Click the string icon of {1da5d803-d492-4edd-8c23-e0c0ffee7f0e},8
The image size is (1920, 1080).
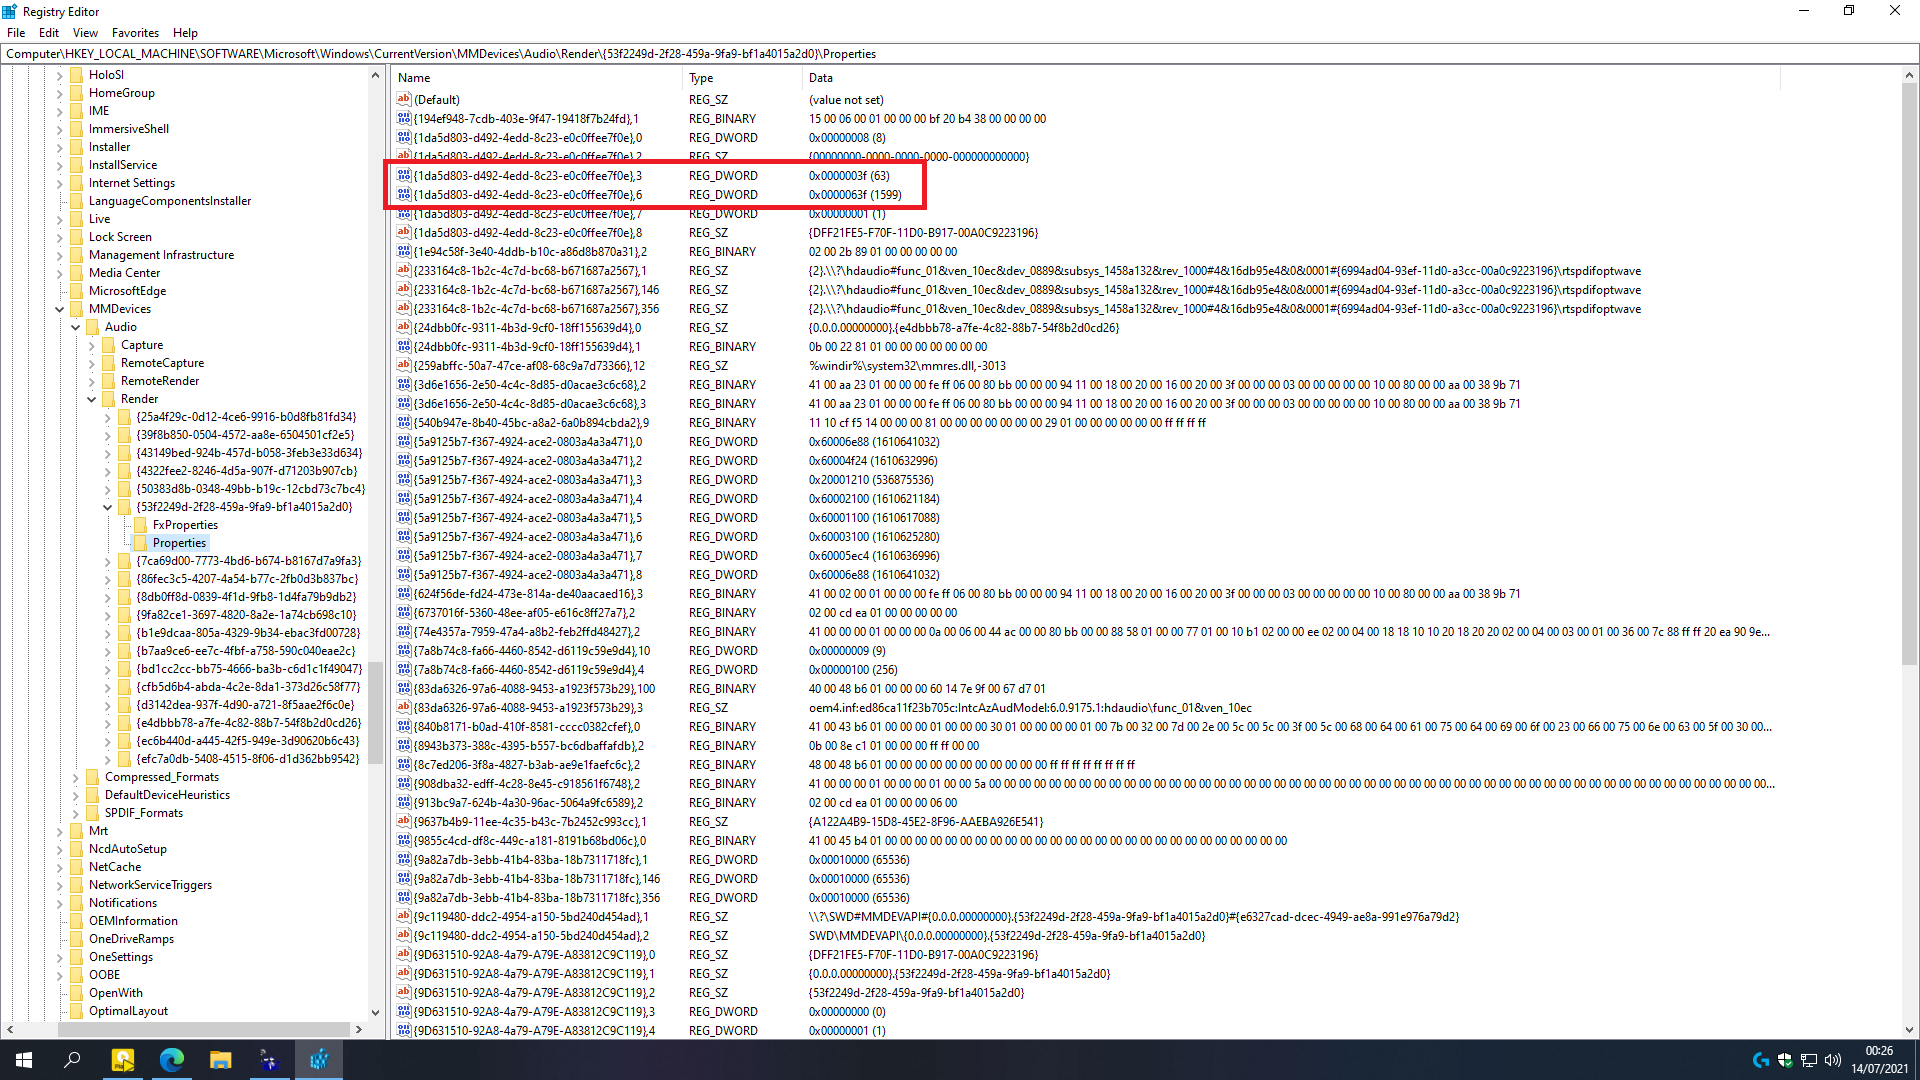[404, 232]
